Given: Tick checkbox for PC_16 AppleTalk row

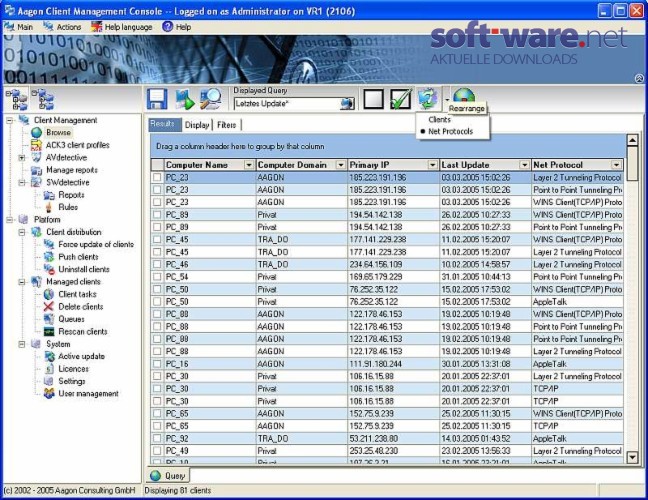Looking at the screenshot, I should pos(157,364).
